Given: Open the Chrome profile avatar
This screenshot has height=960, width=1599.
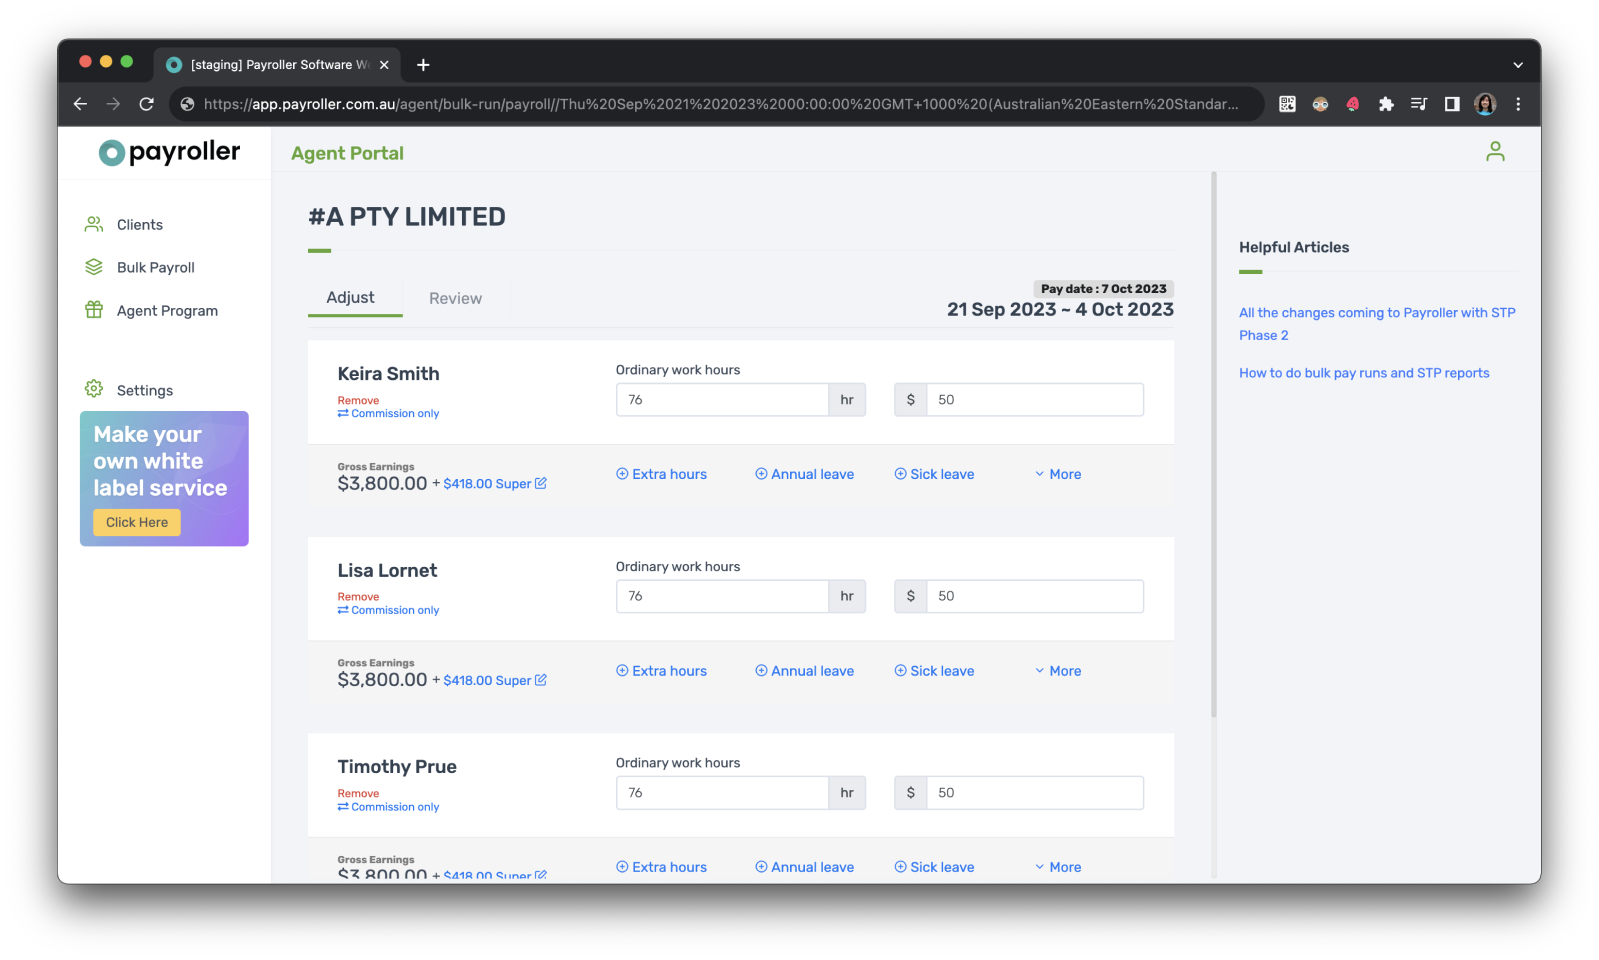Looking at the screenshot, I should tap(1485, 104).
